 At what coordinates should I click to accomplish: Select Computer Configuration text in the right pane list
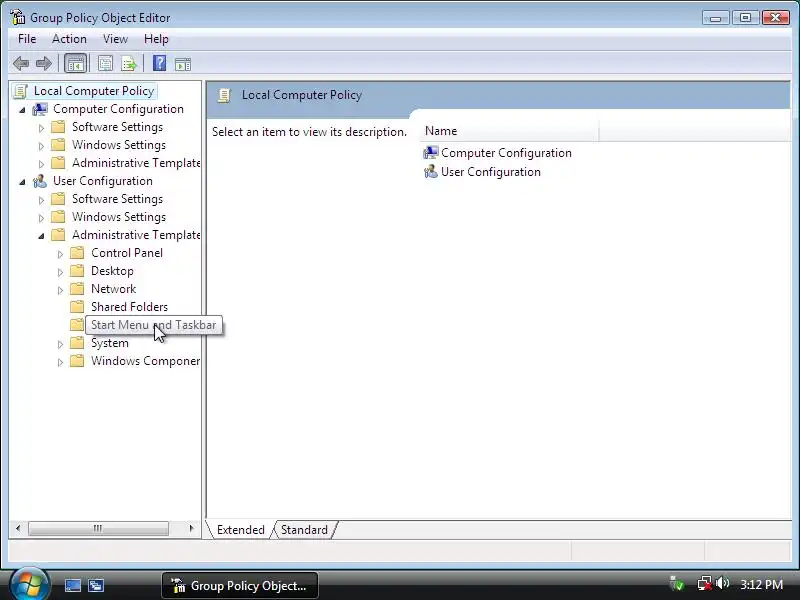pos(506,153)
